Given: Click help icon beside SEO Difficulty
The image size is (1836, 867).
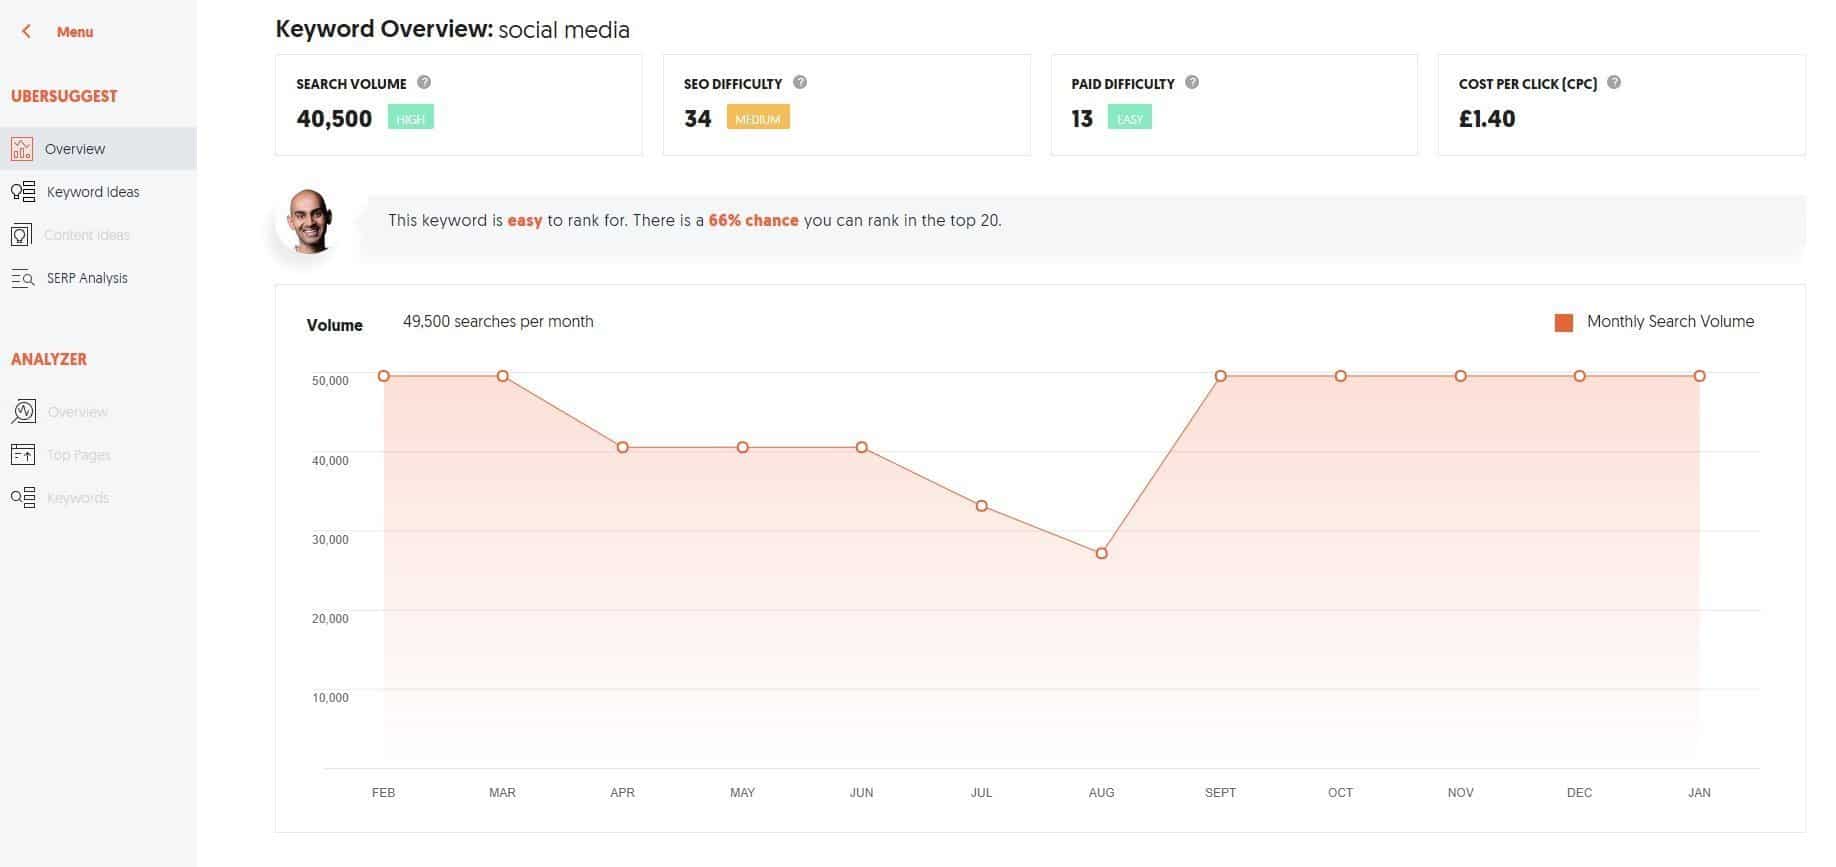Looking at the screenshot, I should coord(800,83).
